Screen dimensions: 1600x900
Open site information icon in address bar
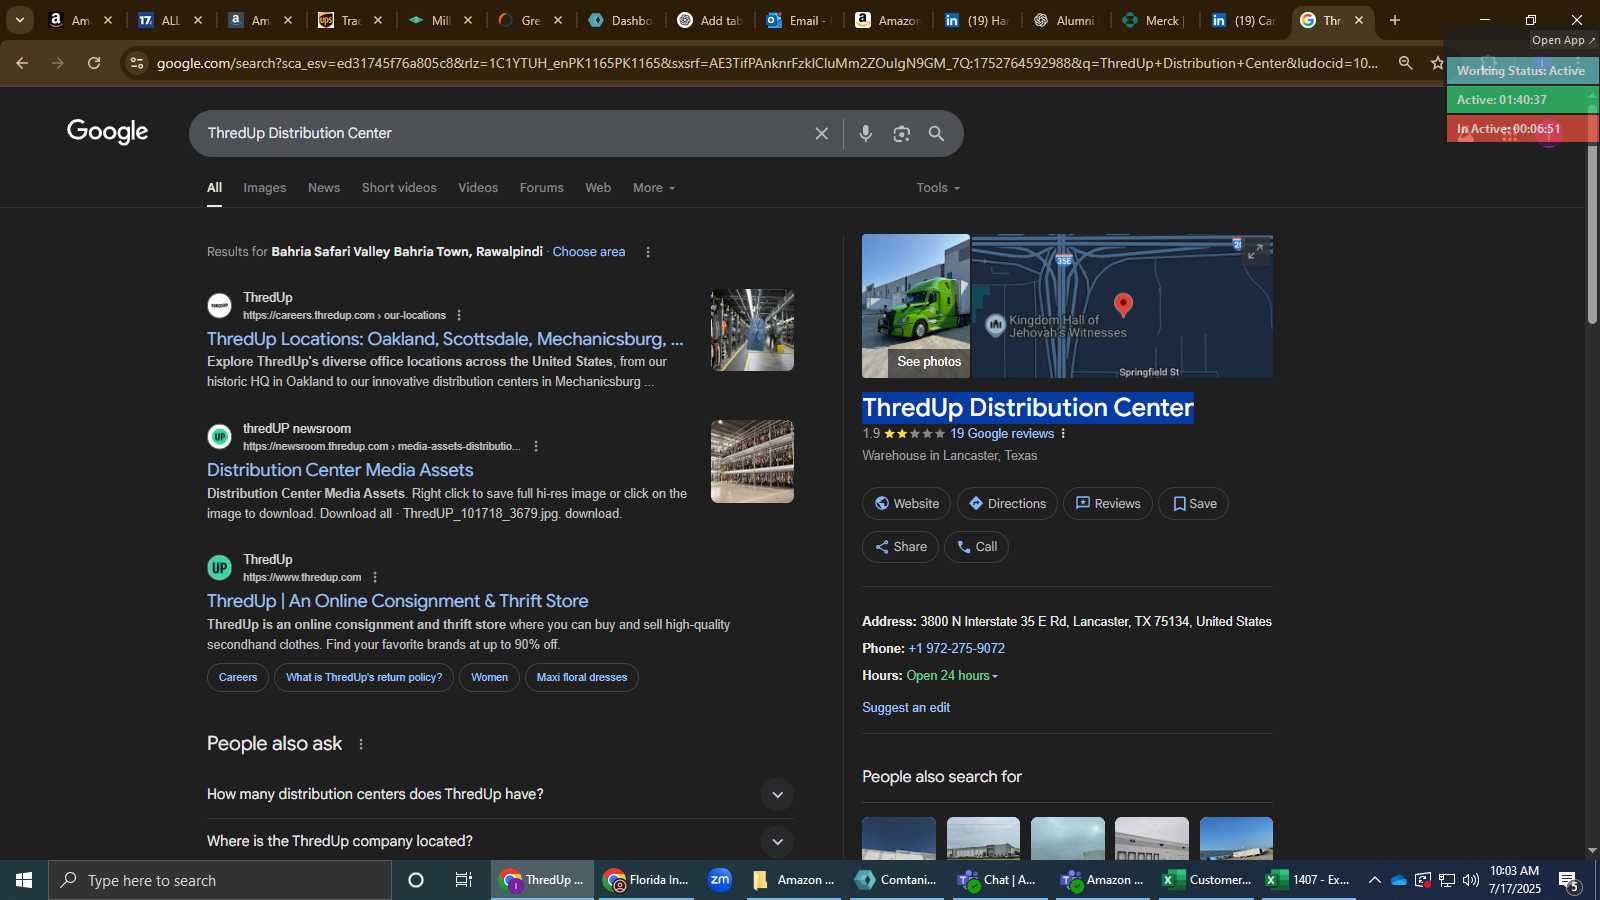[137, 63]
